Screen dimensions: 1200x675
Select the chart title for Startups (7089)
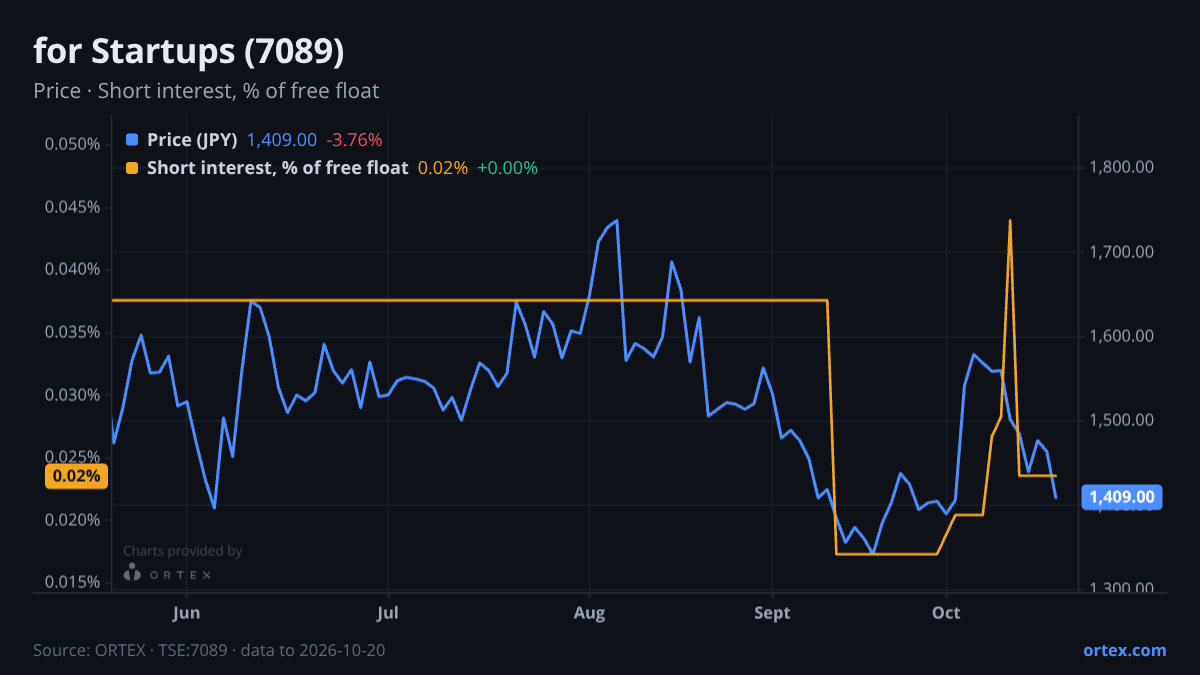pyautogui.click(x=189, y=51)
